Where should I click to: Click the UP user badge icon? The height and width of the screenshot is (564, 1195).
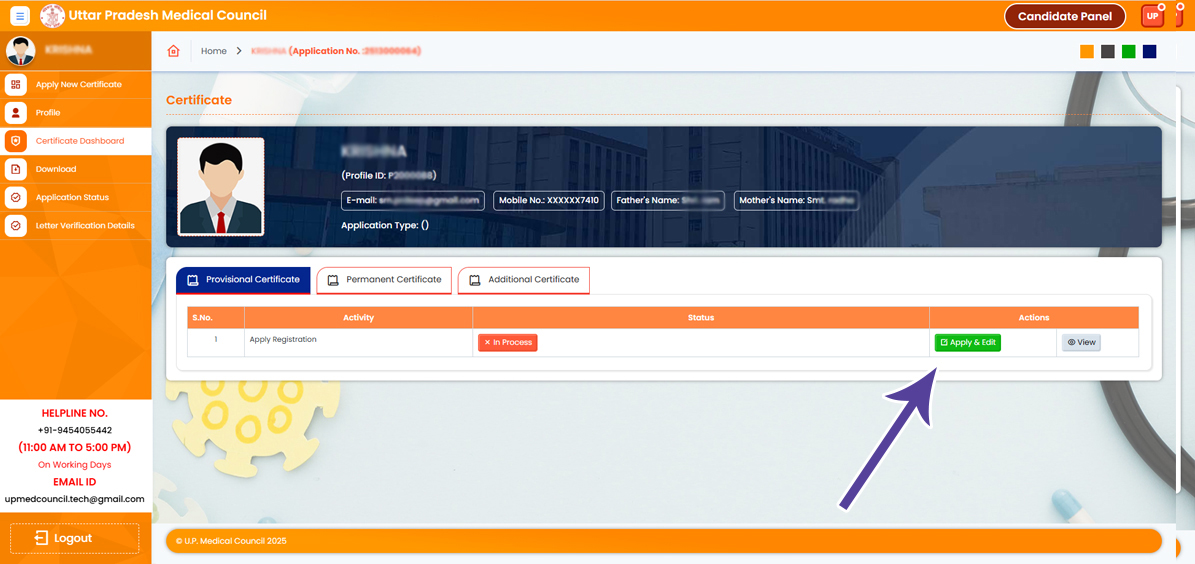click(x=1153, y=16)
